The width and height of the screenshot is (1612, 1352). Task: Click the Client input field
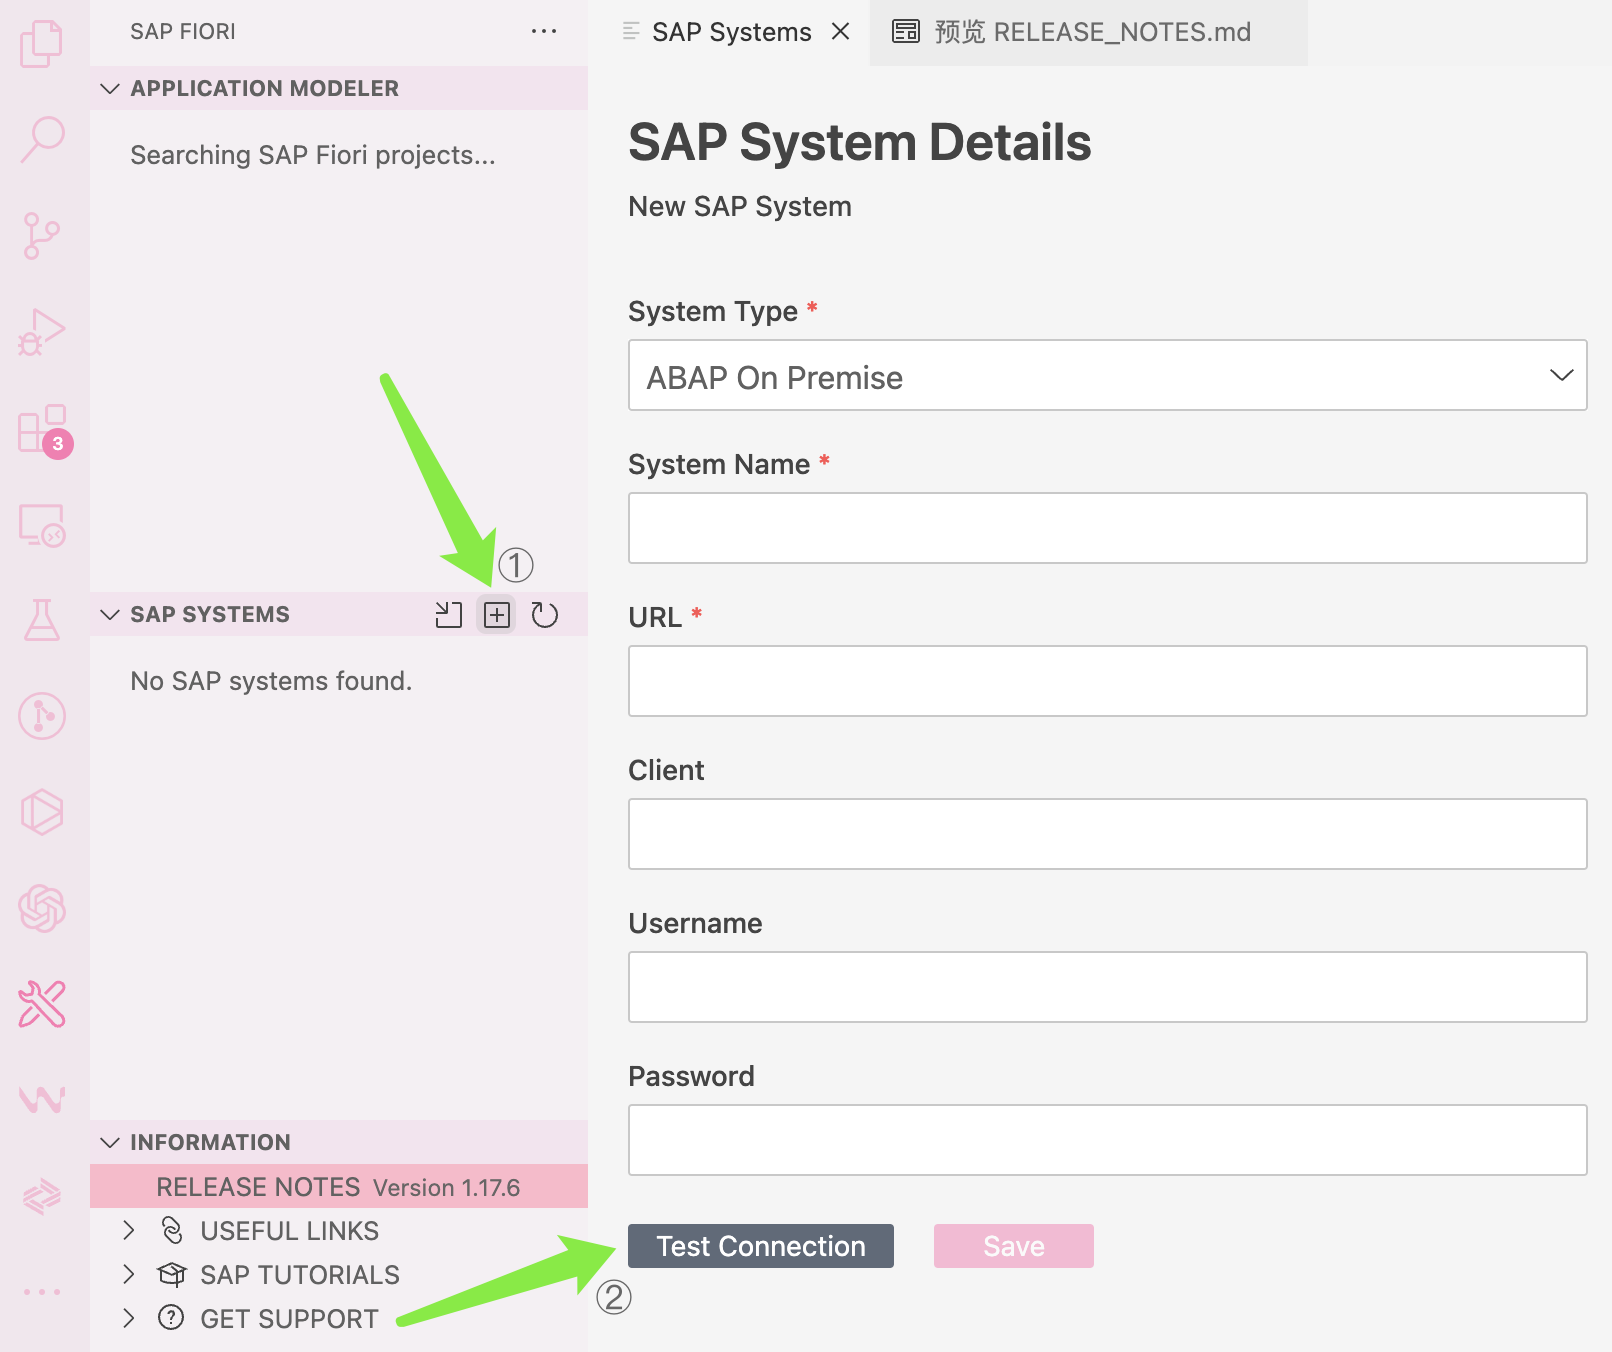pyautogui.click(x=1107, y=834)
